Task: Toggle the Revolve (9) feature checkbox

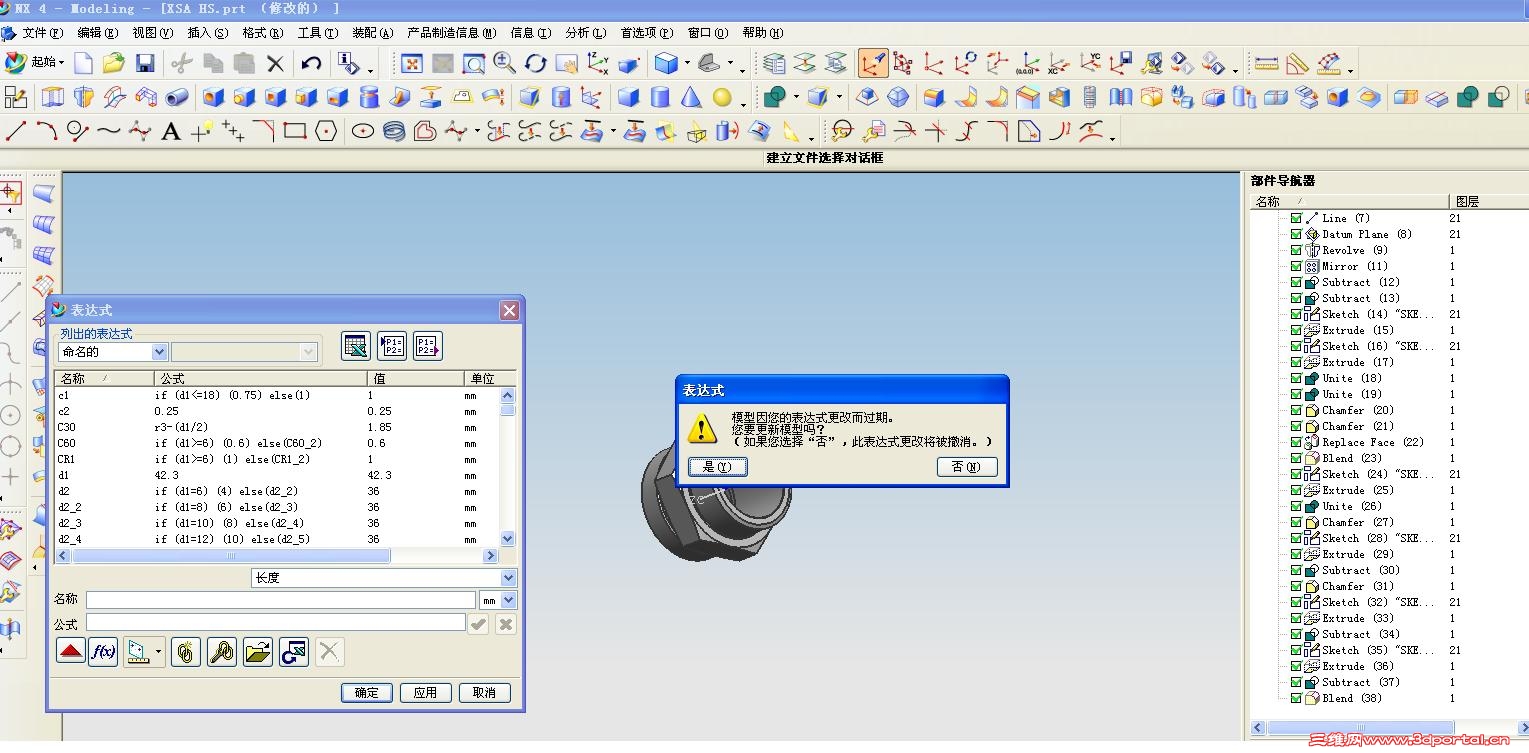Action: 1296,250
